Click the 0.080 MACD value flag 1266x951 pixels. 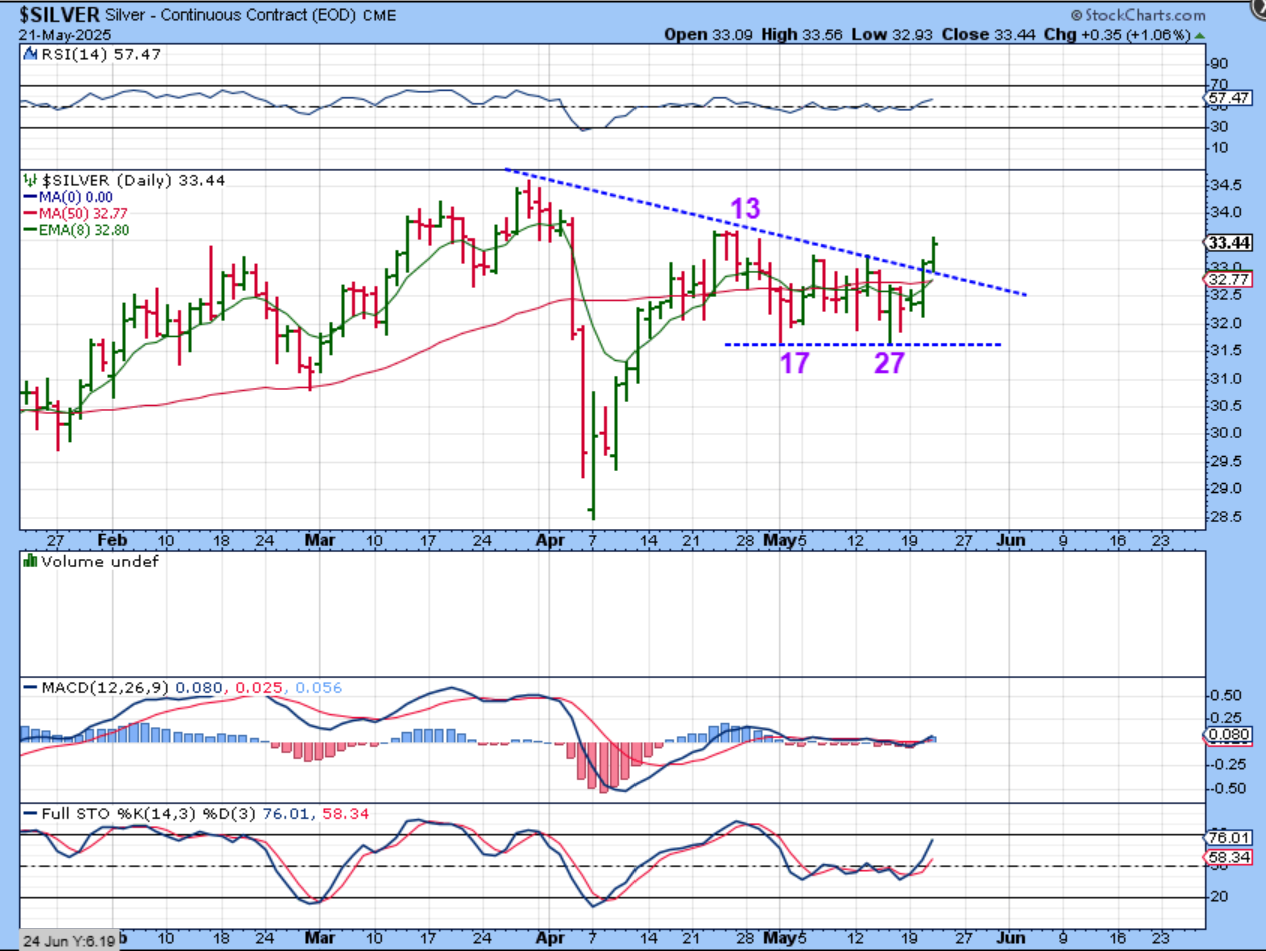pos(1229,735)
